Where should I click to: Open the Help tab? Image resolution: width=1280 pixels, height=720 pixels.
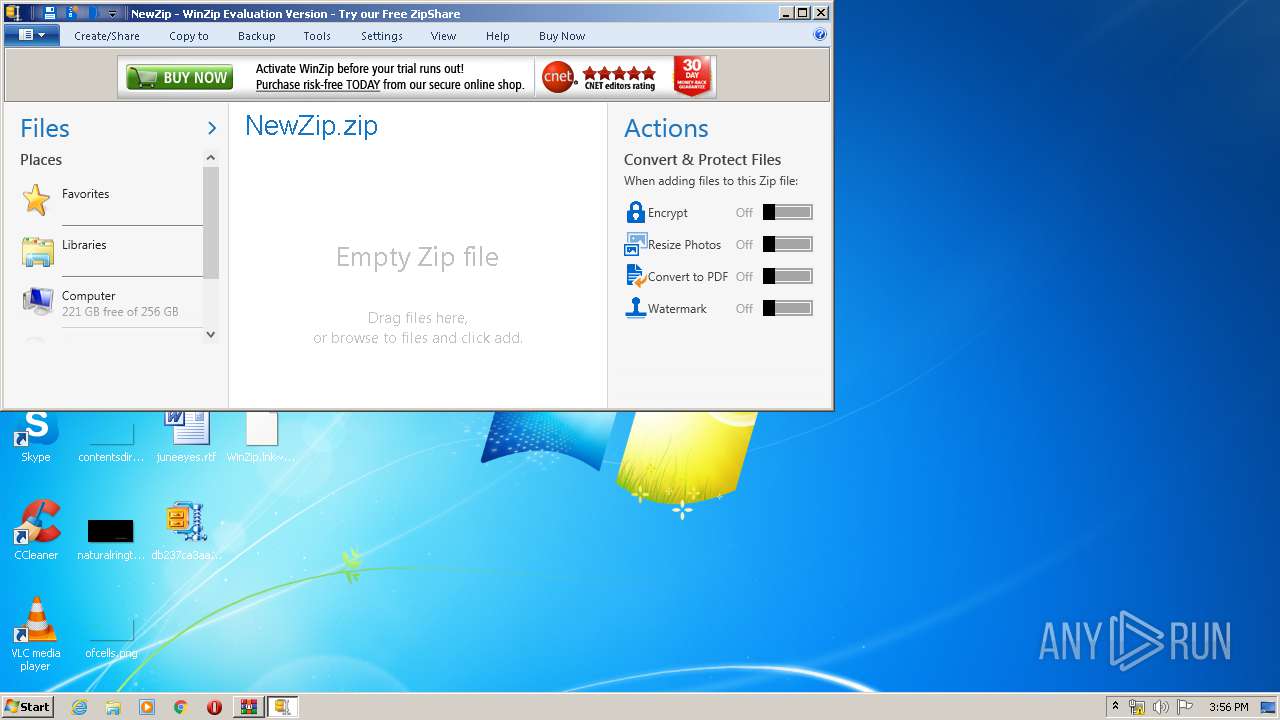pos(498,36)
